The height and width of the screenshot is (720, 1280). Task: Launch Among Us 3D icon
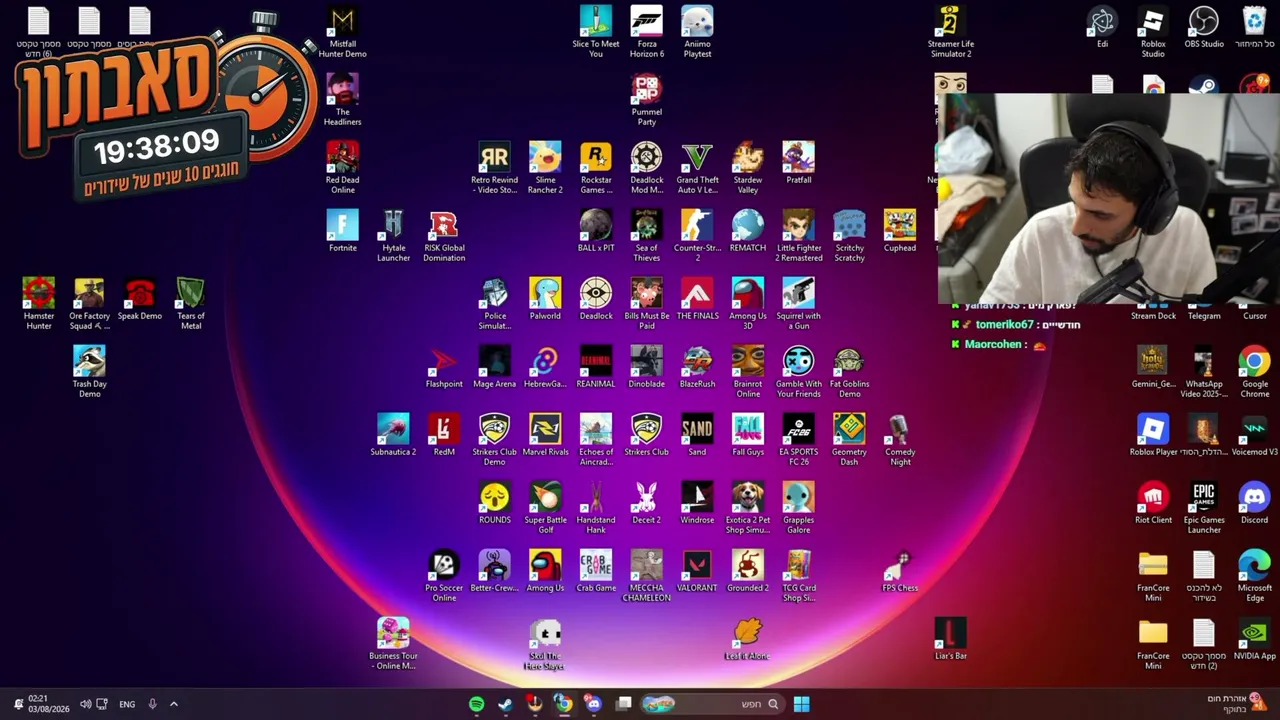pos(748,304)
